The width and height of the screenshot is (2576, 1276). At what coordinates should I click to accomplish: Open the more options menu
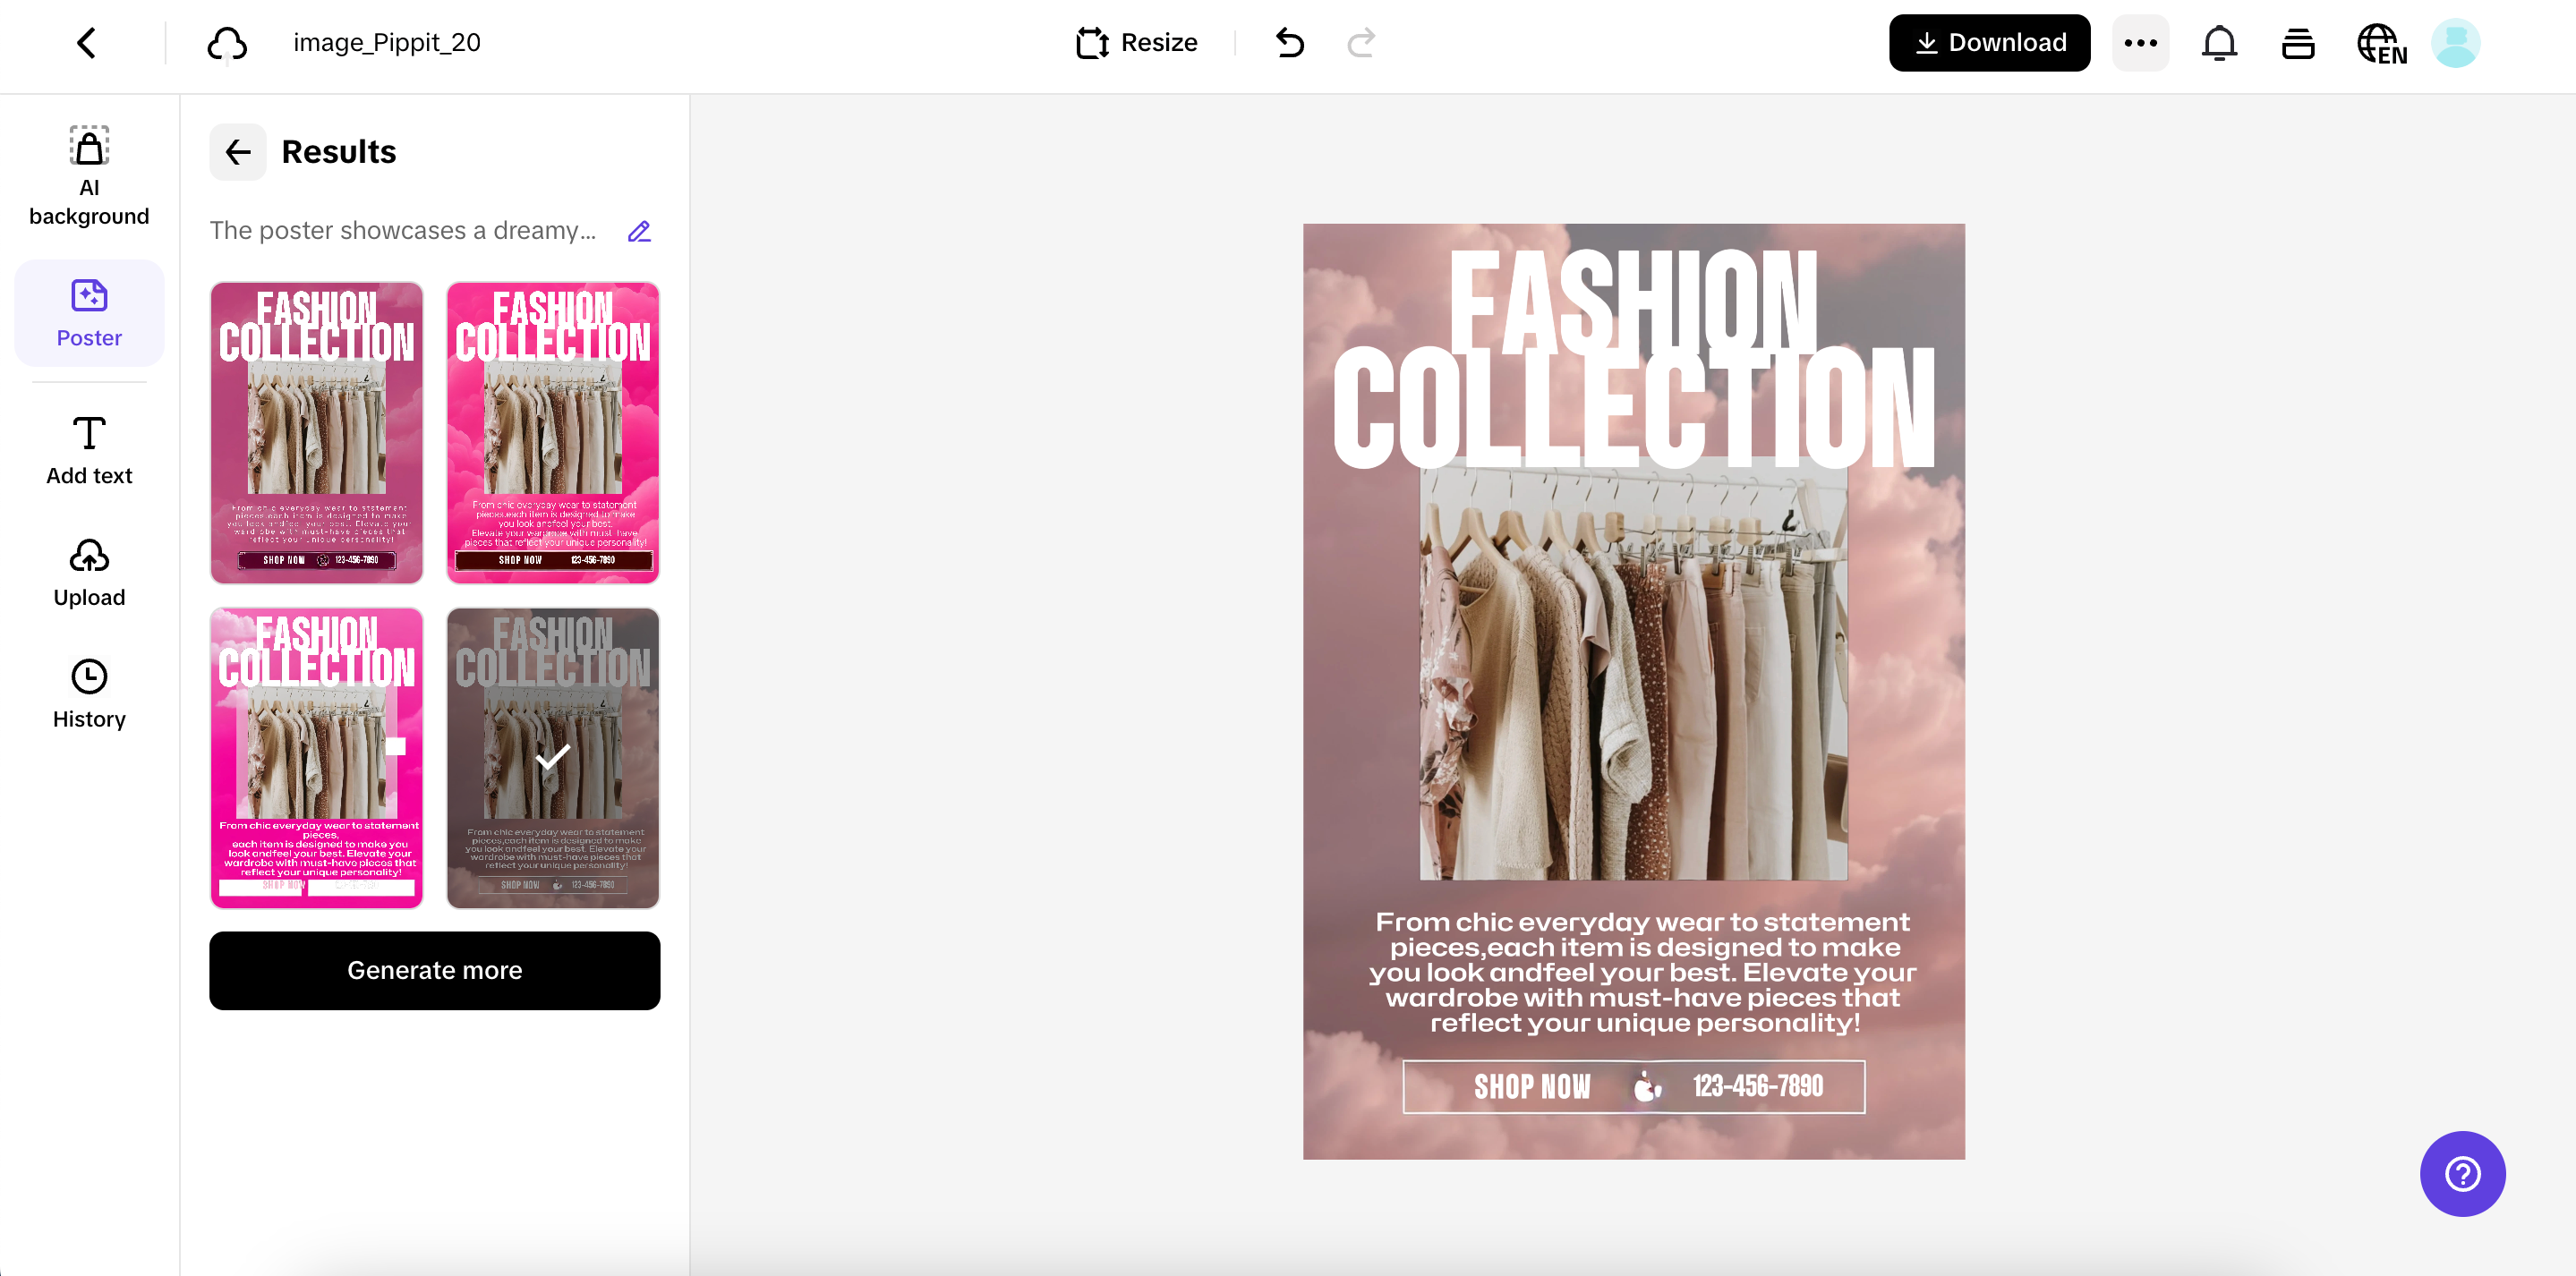tap(2140, 42)
